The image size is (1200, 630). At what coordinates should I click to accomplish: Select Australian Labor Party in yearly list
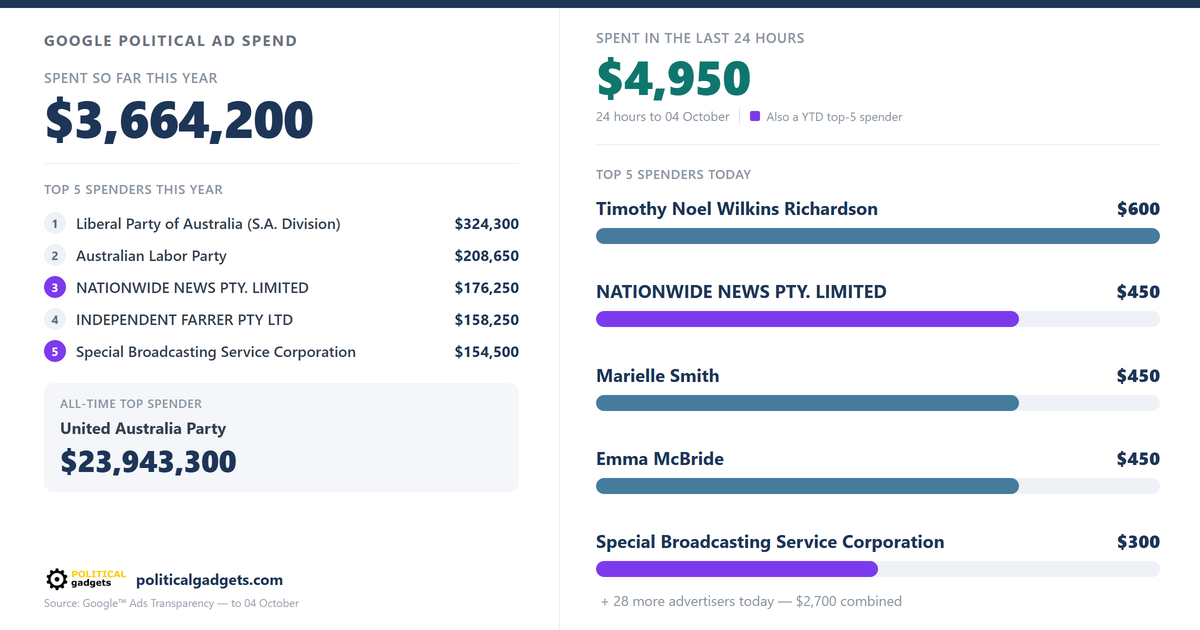click(151, 256)
